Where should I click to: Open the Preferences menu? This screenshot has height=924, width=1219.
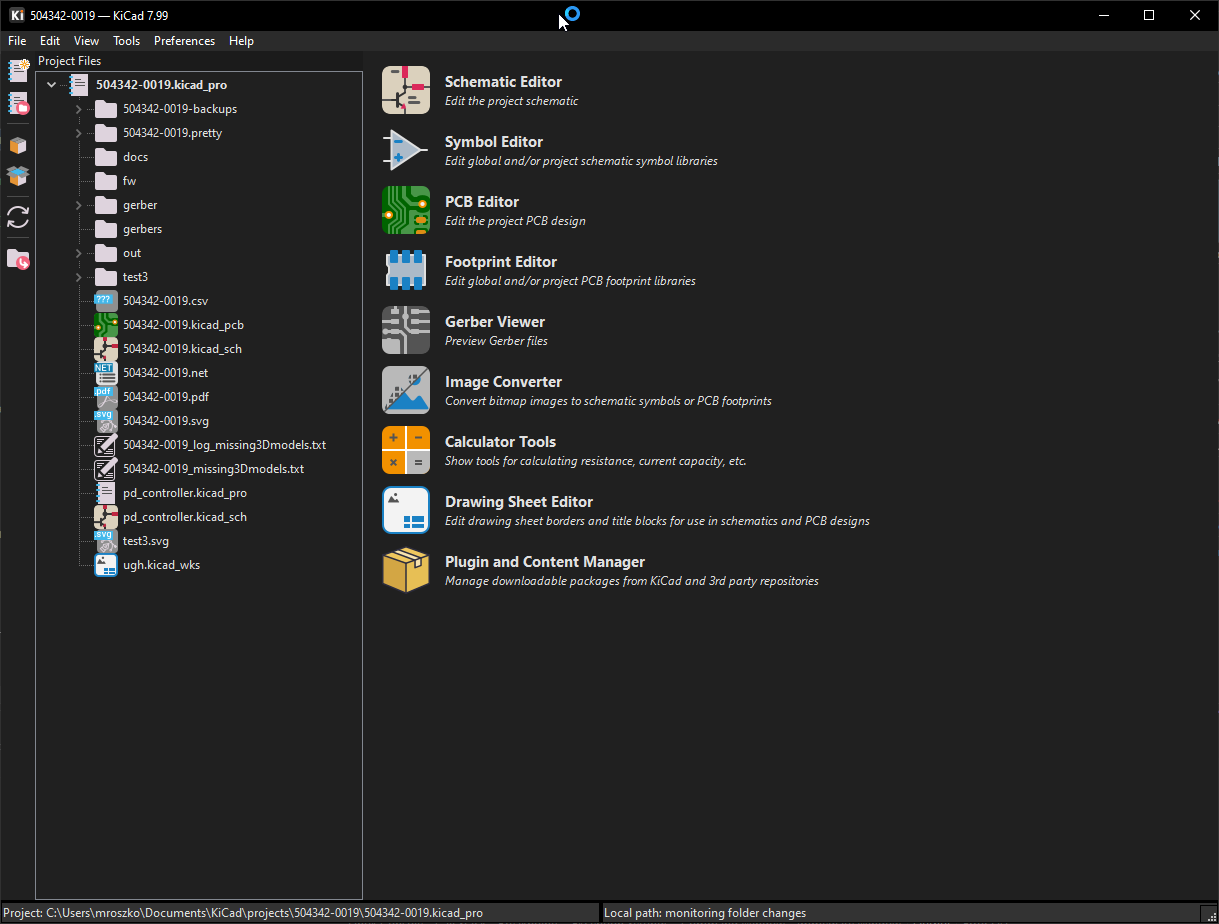point(184,41)
